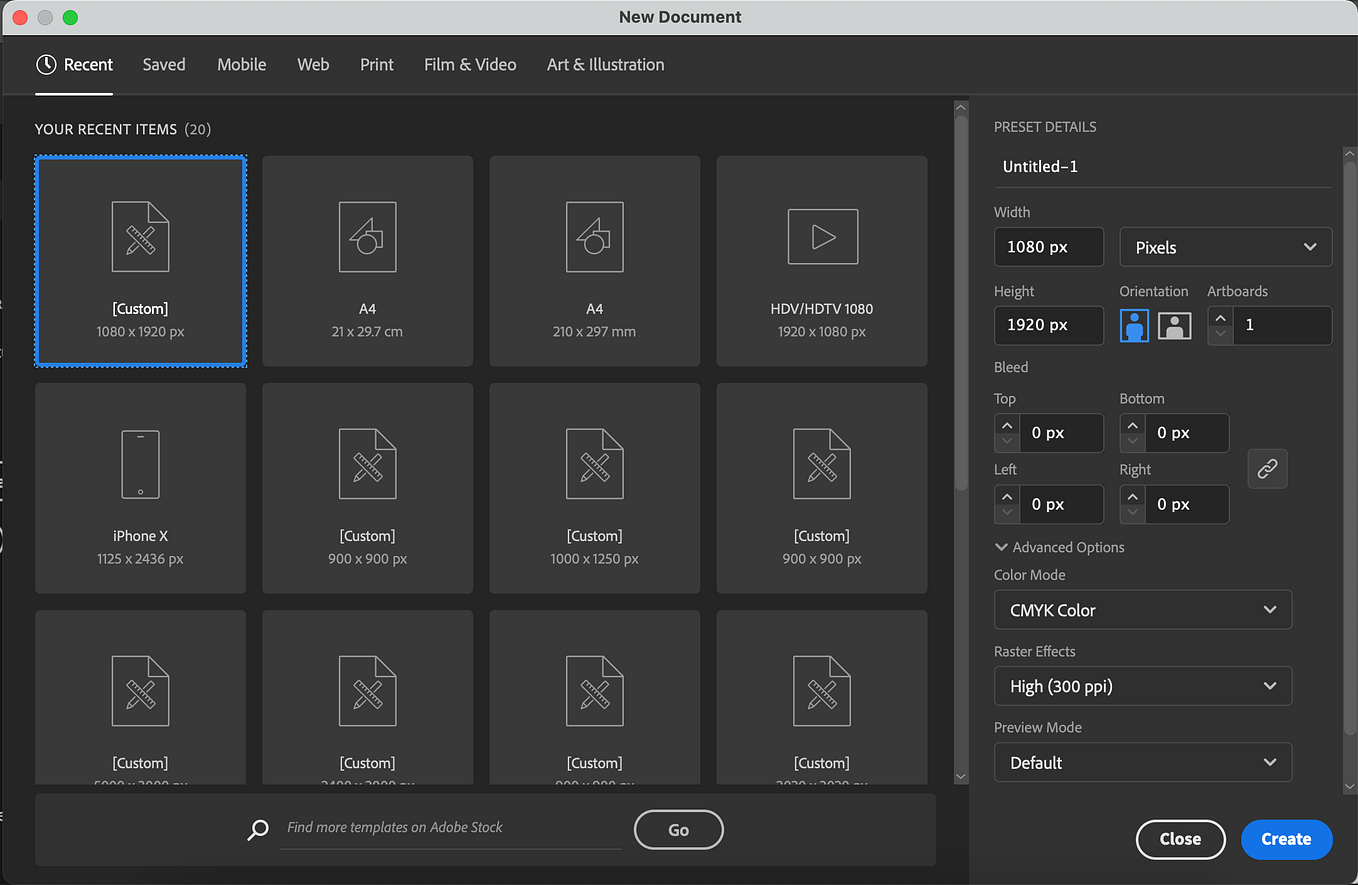Switch to the Print tab
Screen dimensions: 1358x885
coord(377,64)
